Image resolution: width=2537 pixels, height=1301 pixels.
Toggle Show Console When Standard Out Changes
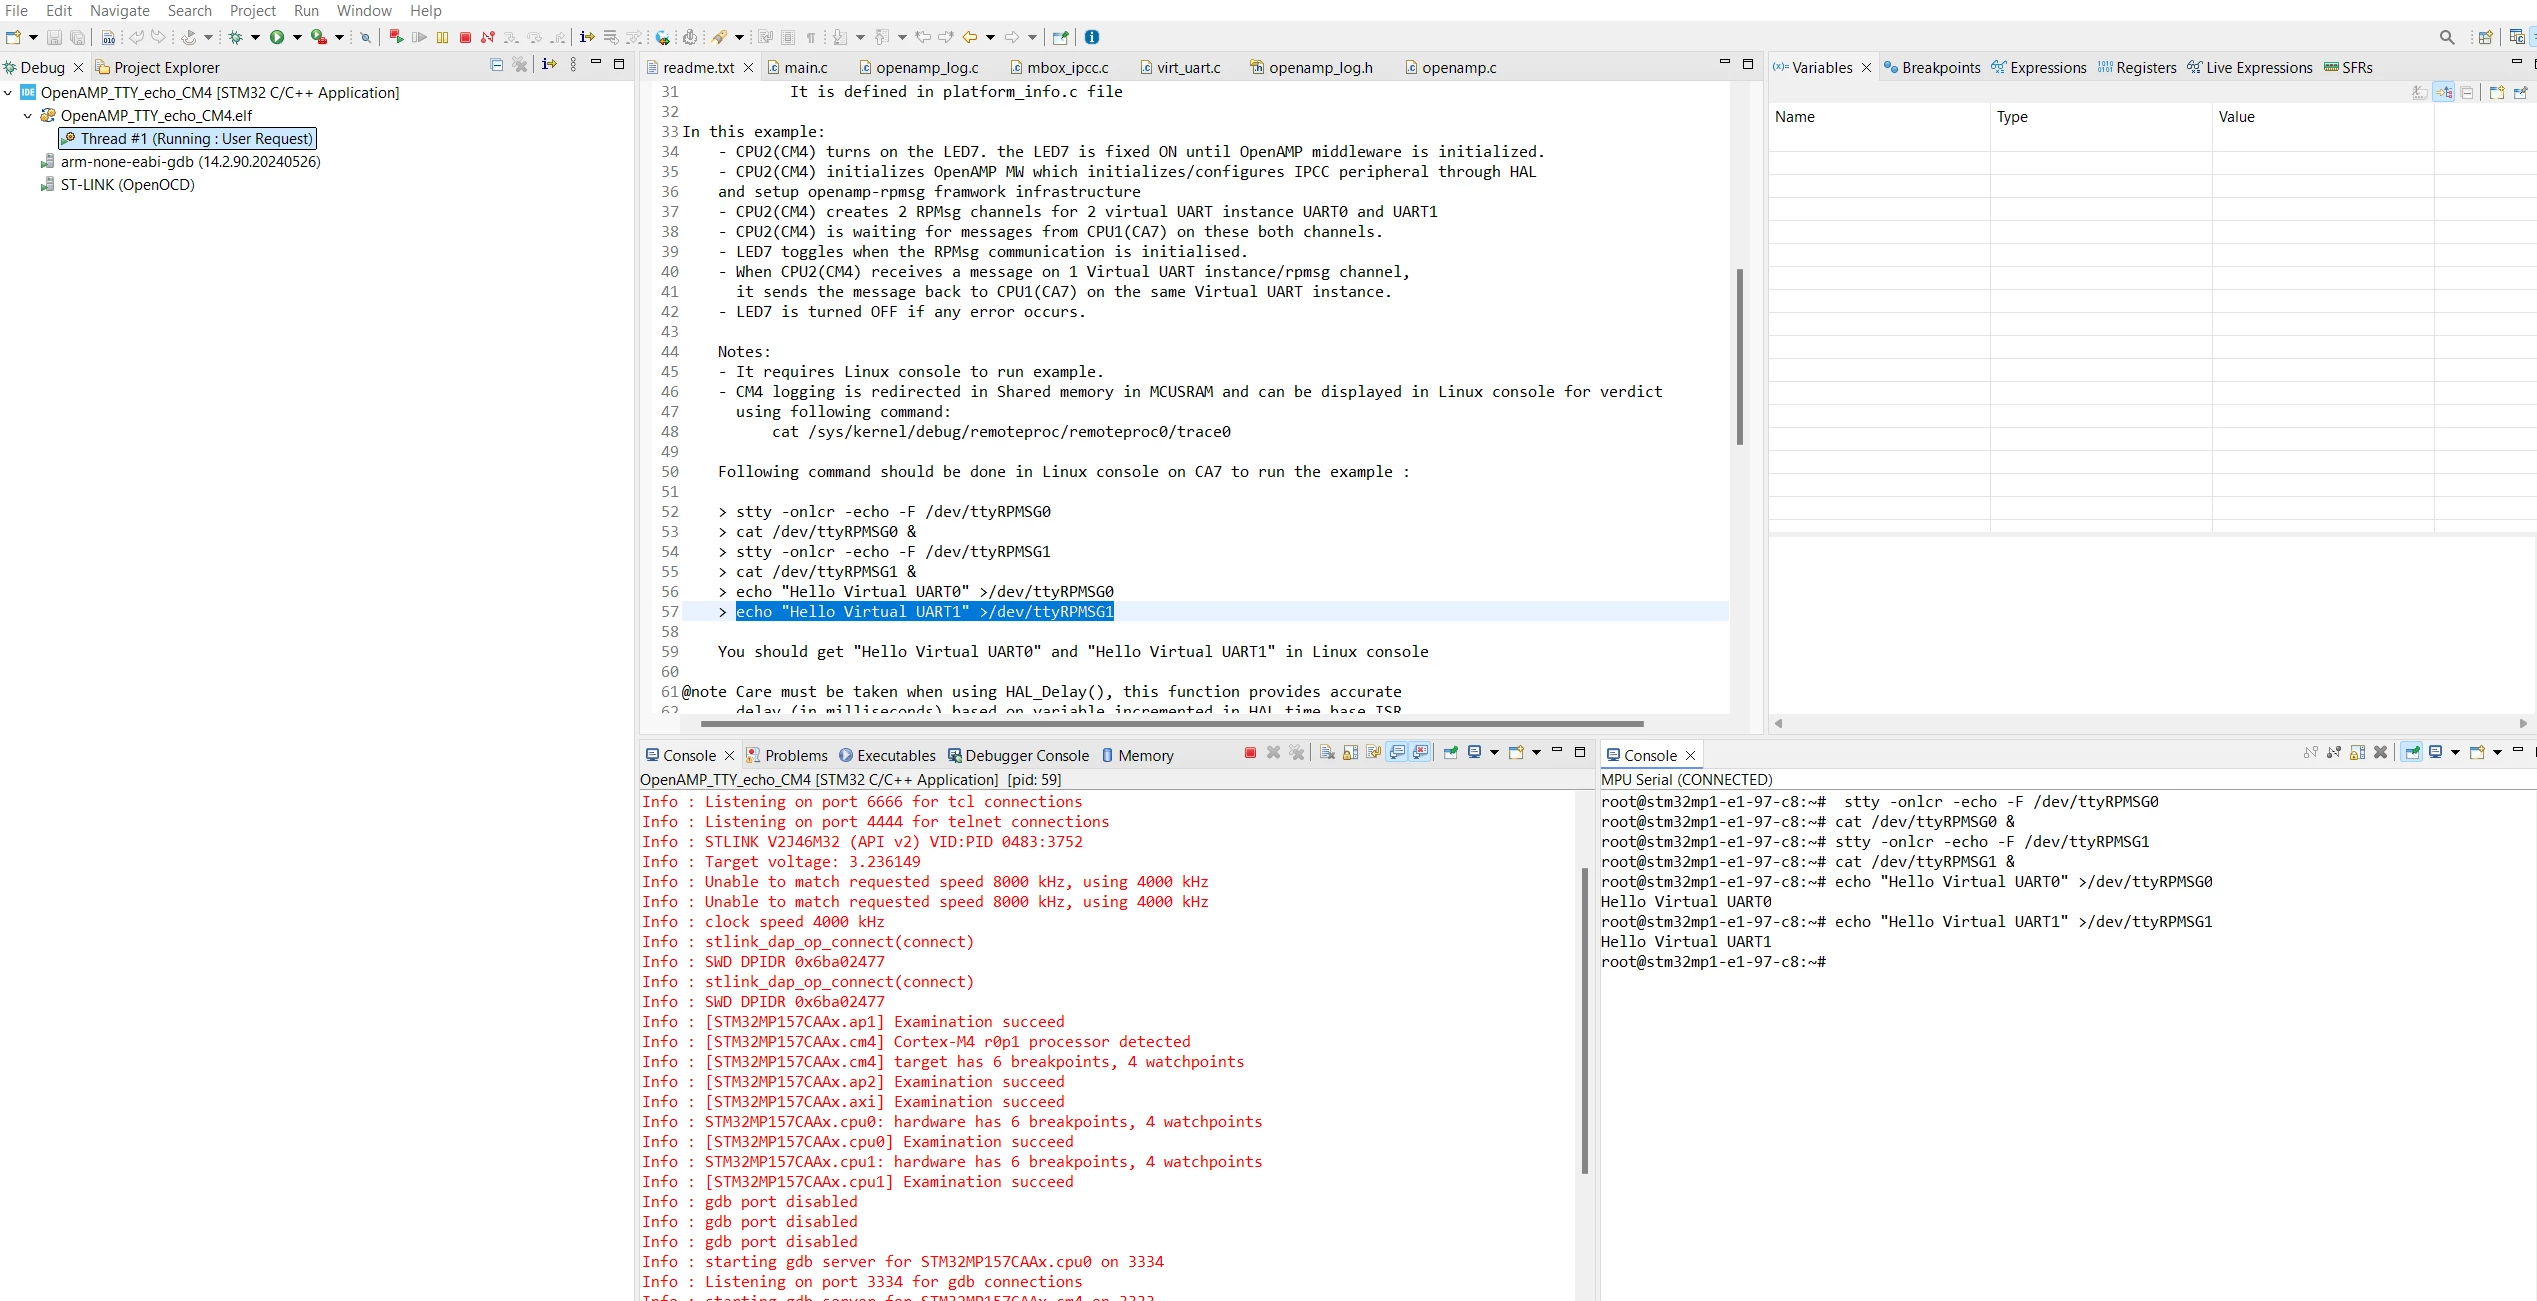pyautogui.click(x=1397, y=753)
